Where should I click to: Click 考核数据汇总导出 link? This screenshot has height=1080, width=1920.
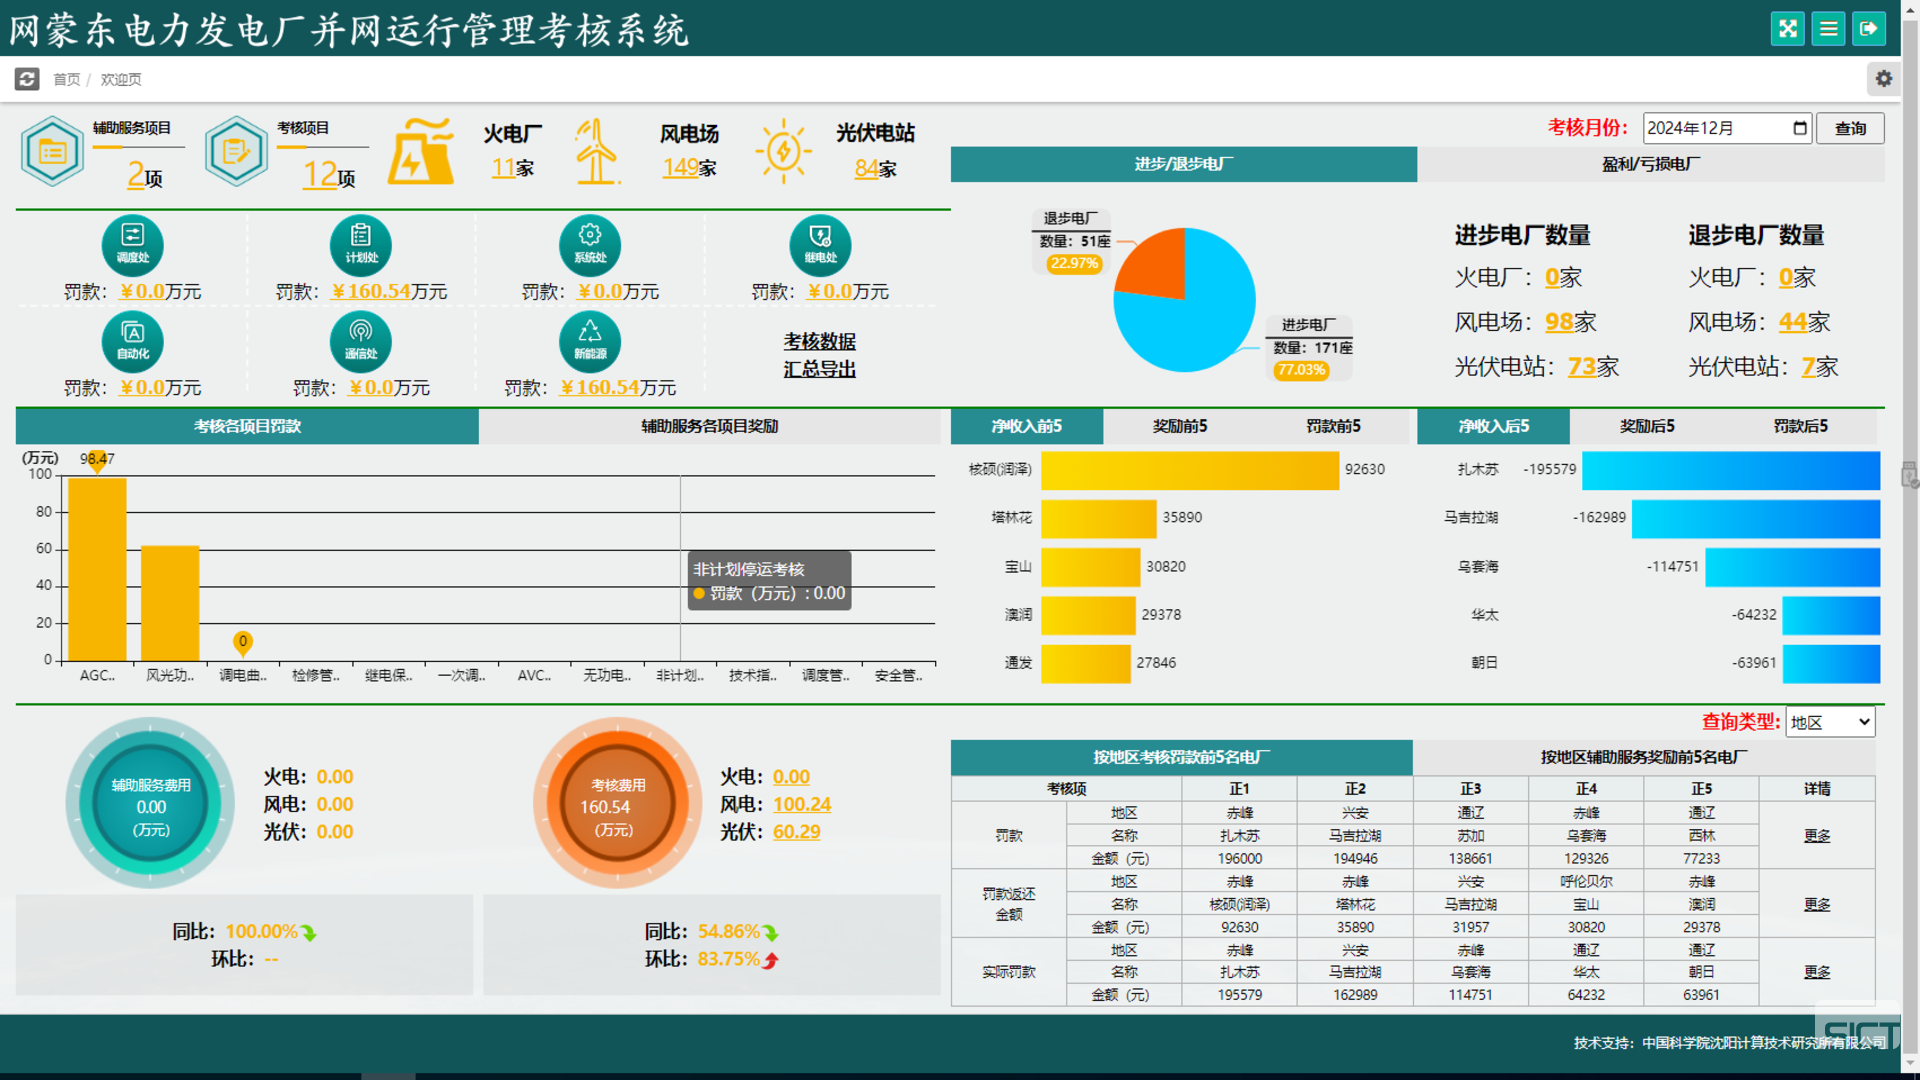click(819, 355)
